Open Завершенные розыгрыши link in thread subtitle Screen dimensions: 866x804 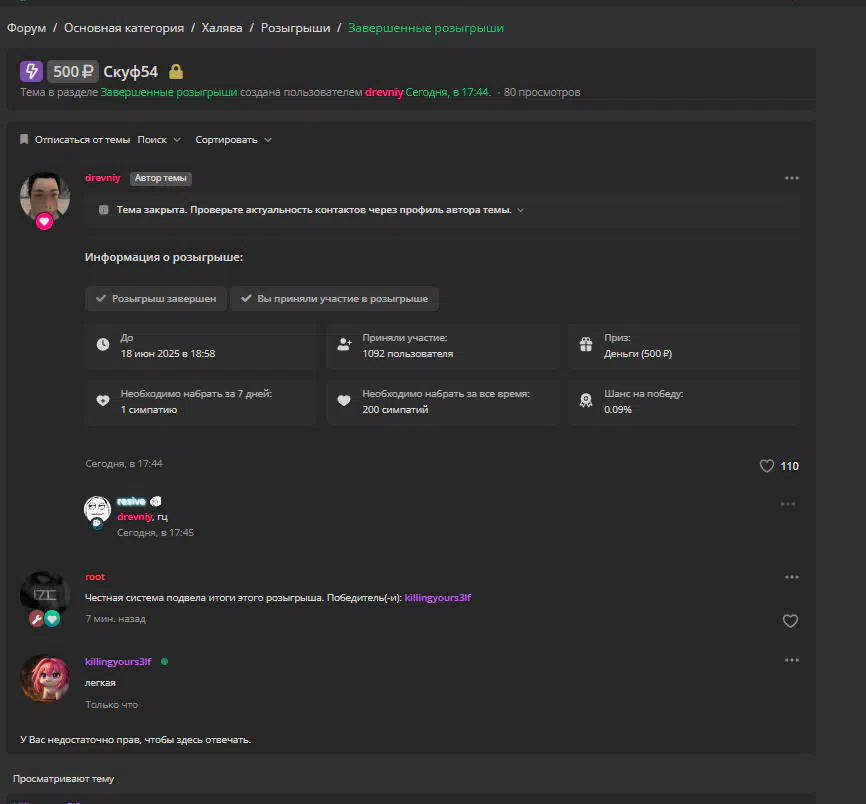[168, 92]
